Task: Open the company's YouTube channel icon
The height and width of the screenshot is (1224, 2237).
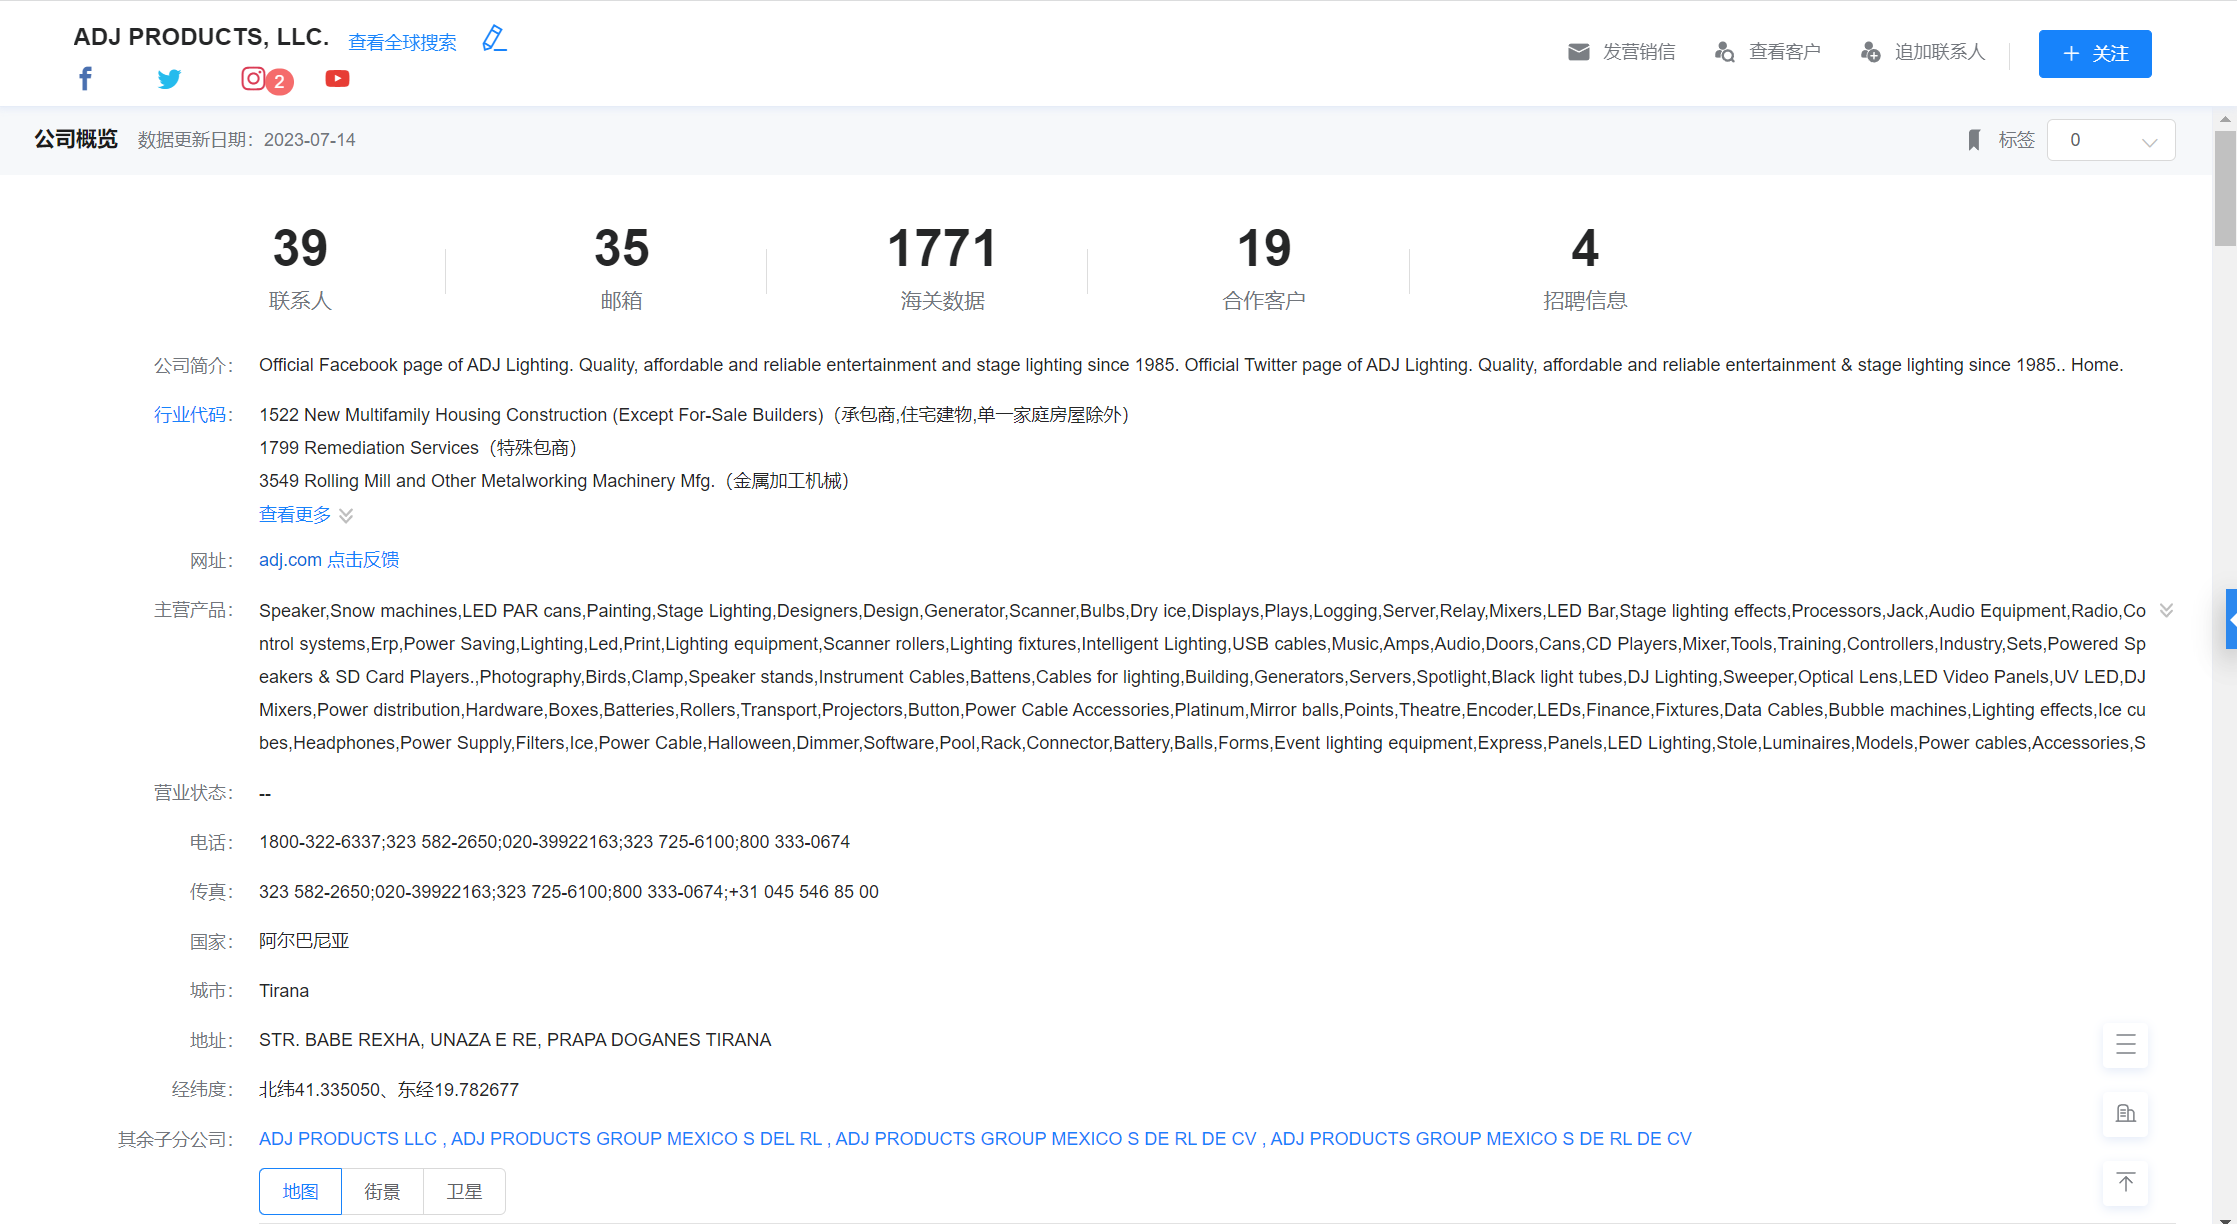Action: (338, 78)
